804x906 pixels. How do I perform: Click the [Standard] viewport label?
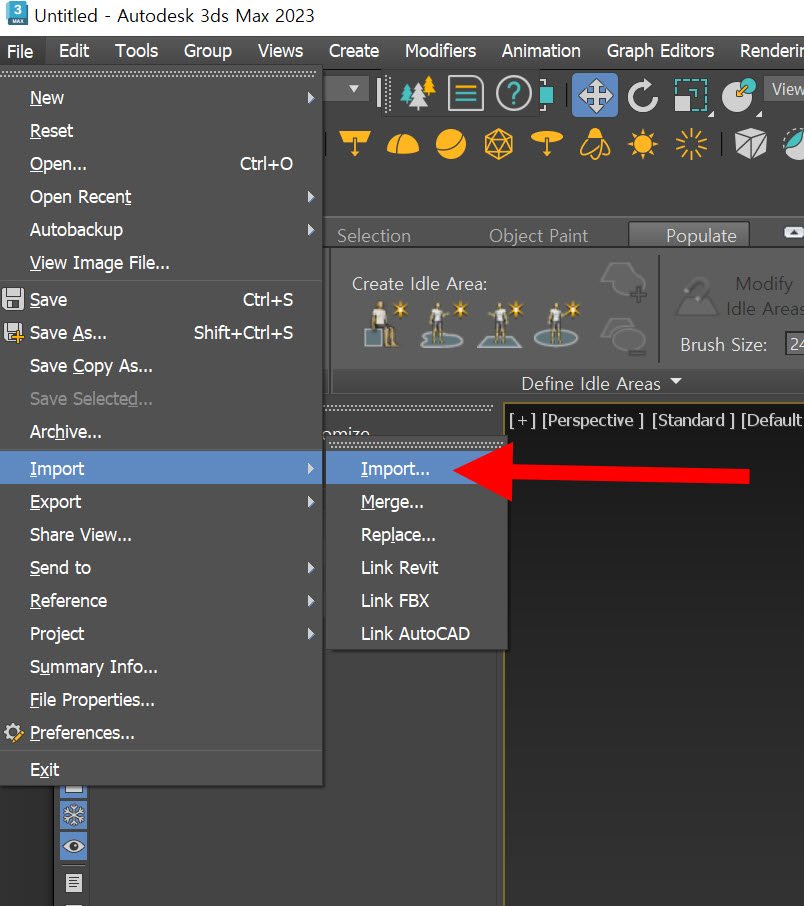tap(693, 420)
